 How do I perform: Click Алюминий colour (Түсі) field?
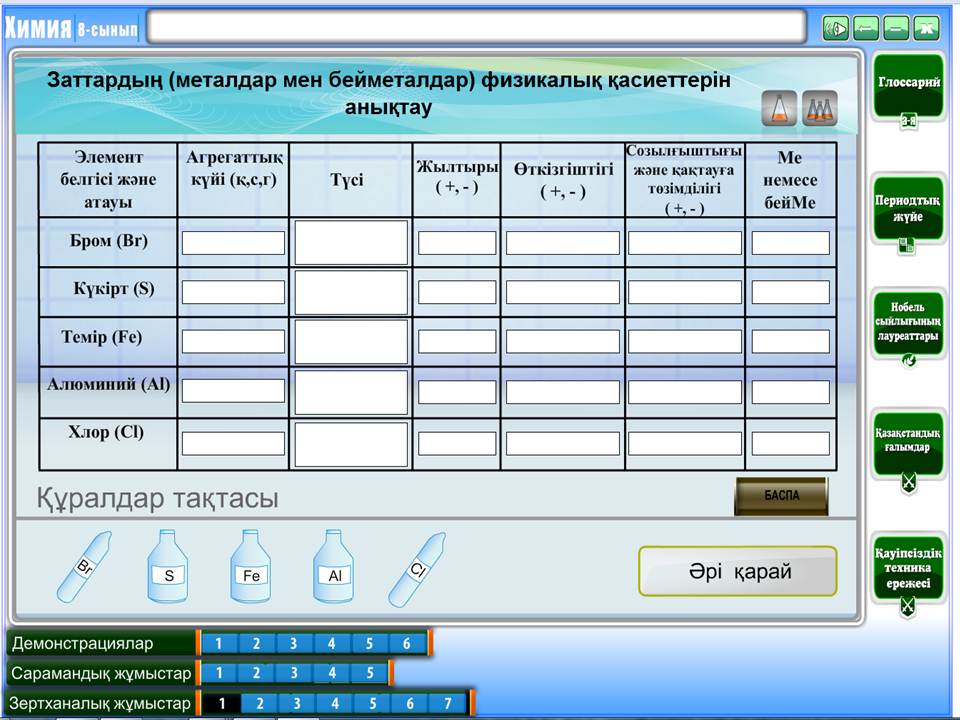[x=351, y=392]
